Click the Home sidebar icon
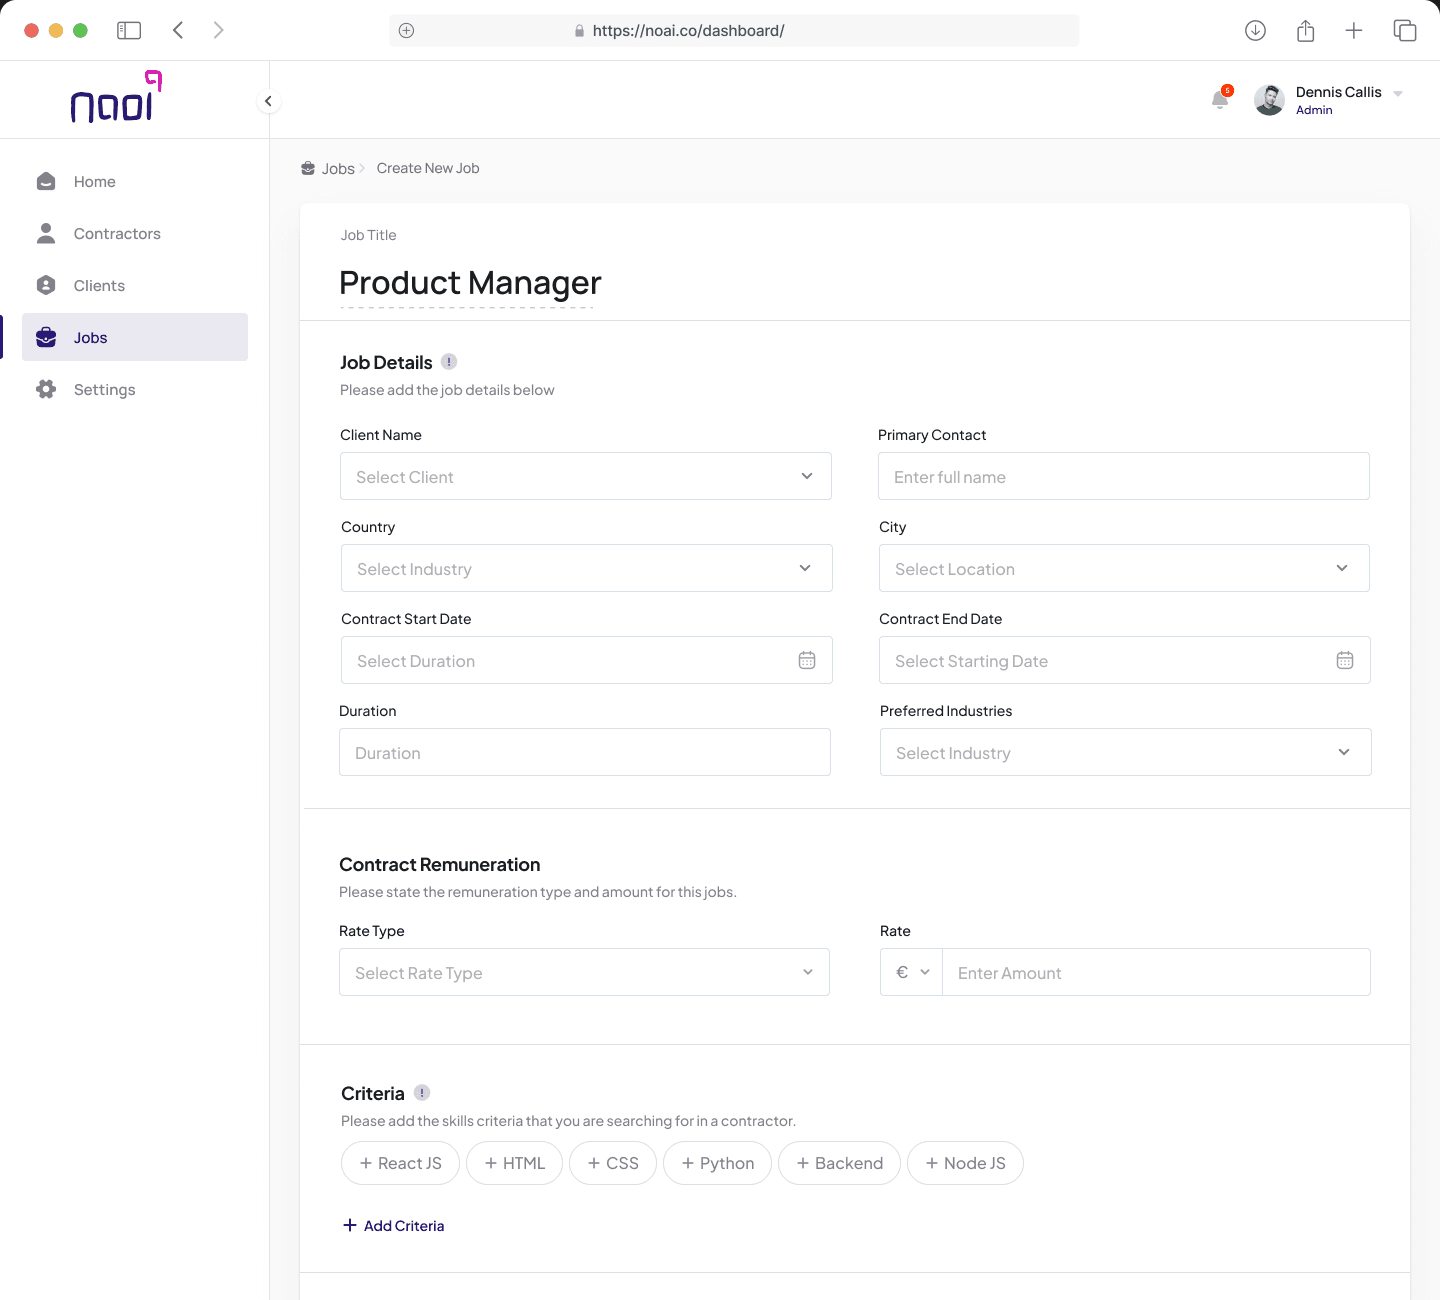 [46, 181]
